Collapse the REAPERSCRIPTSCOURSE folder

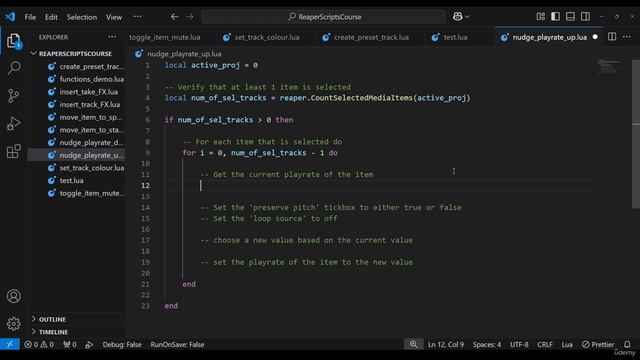coord(76,53)
